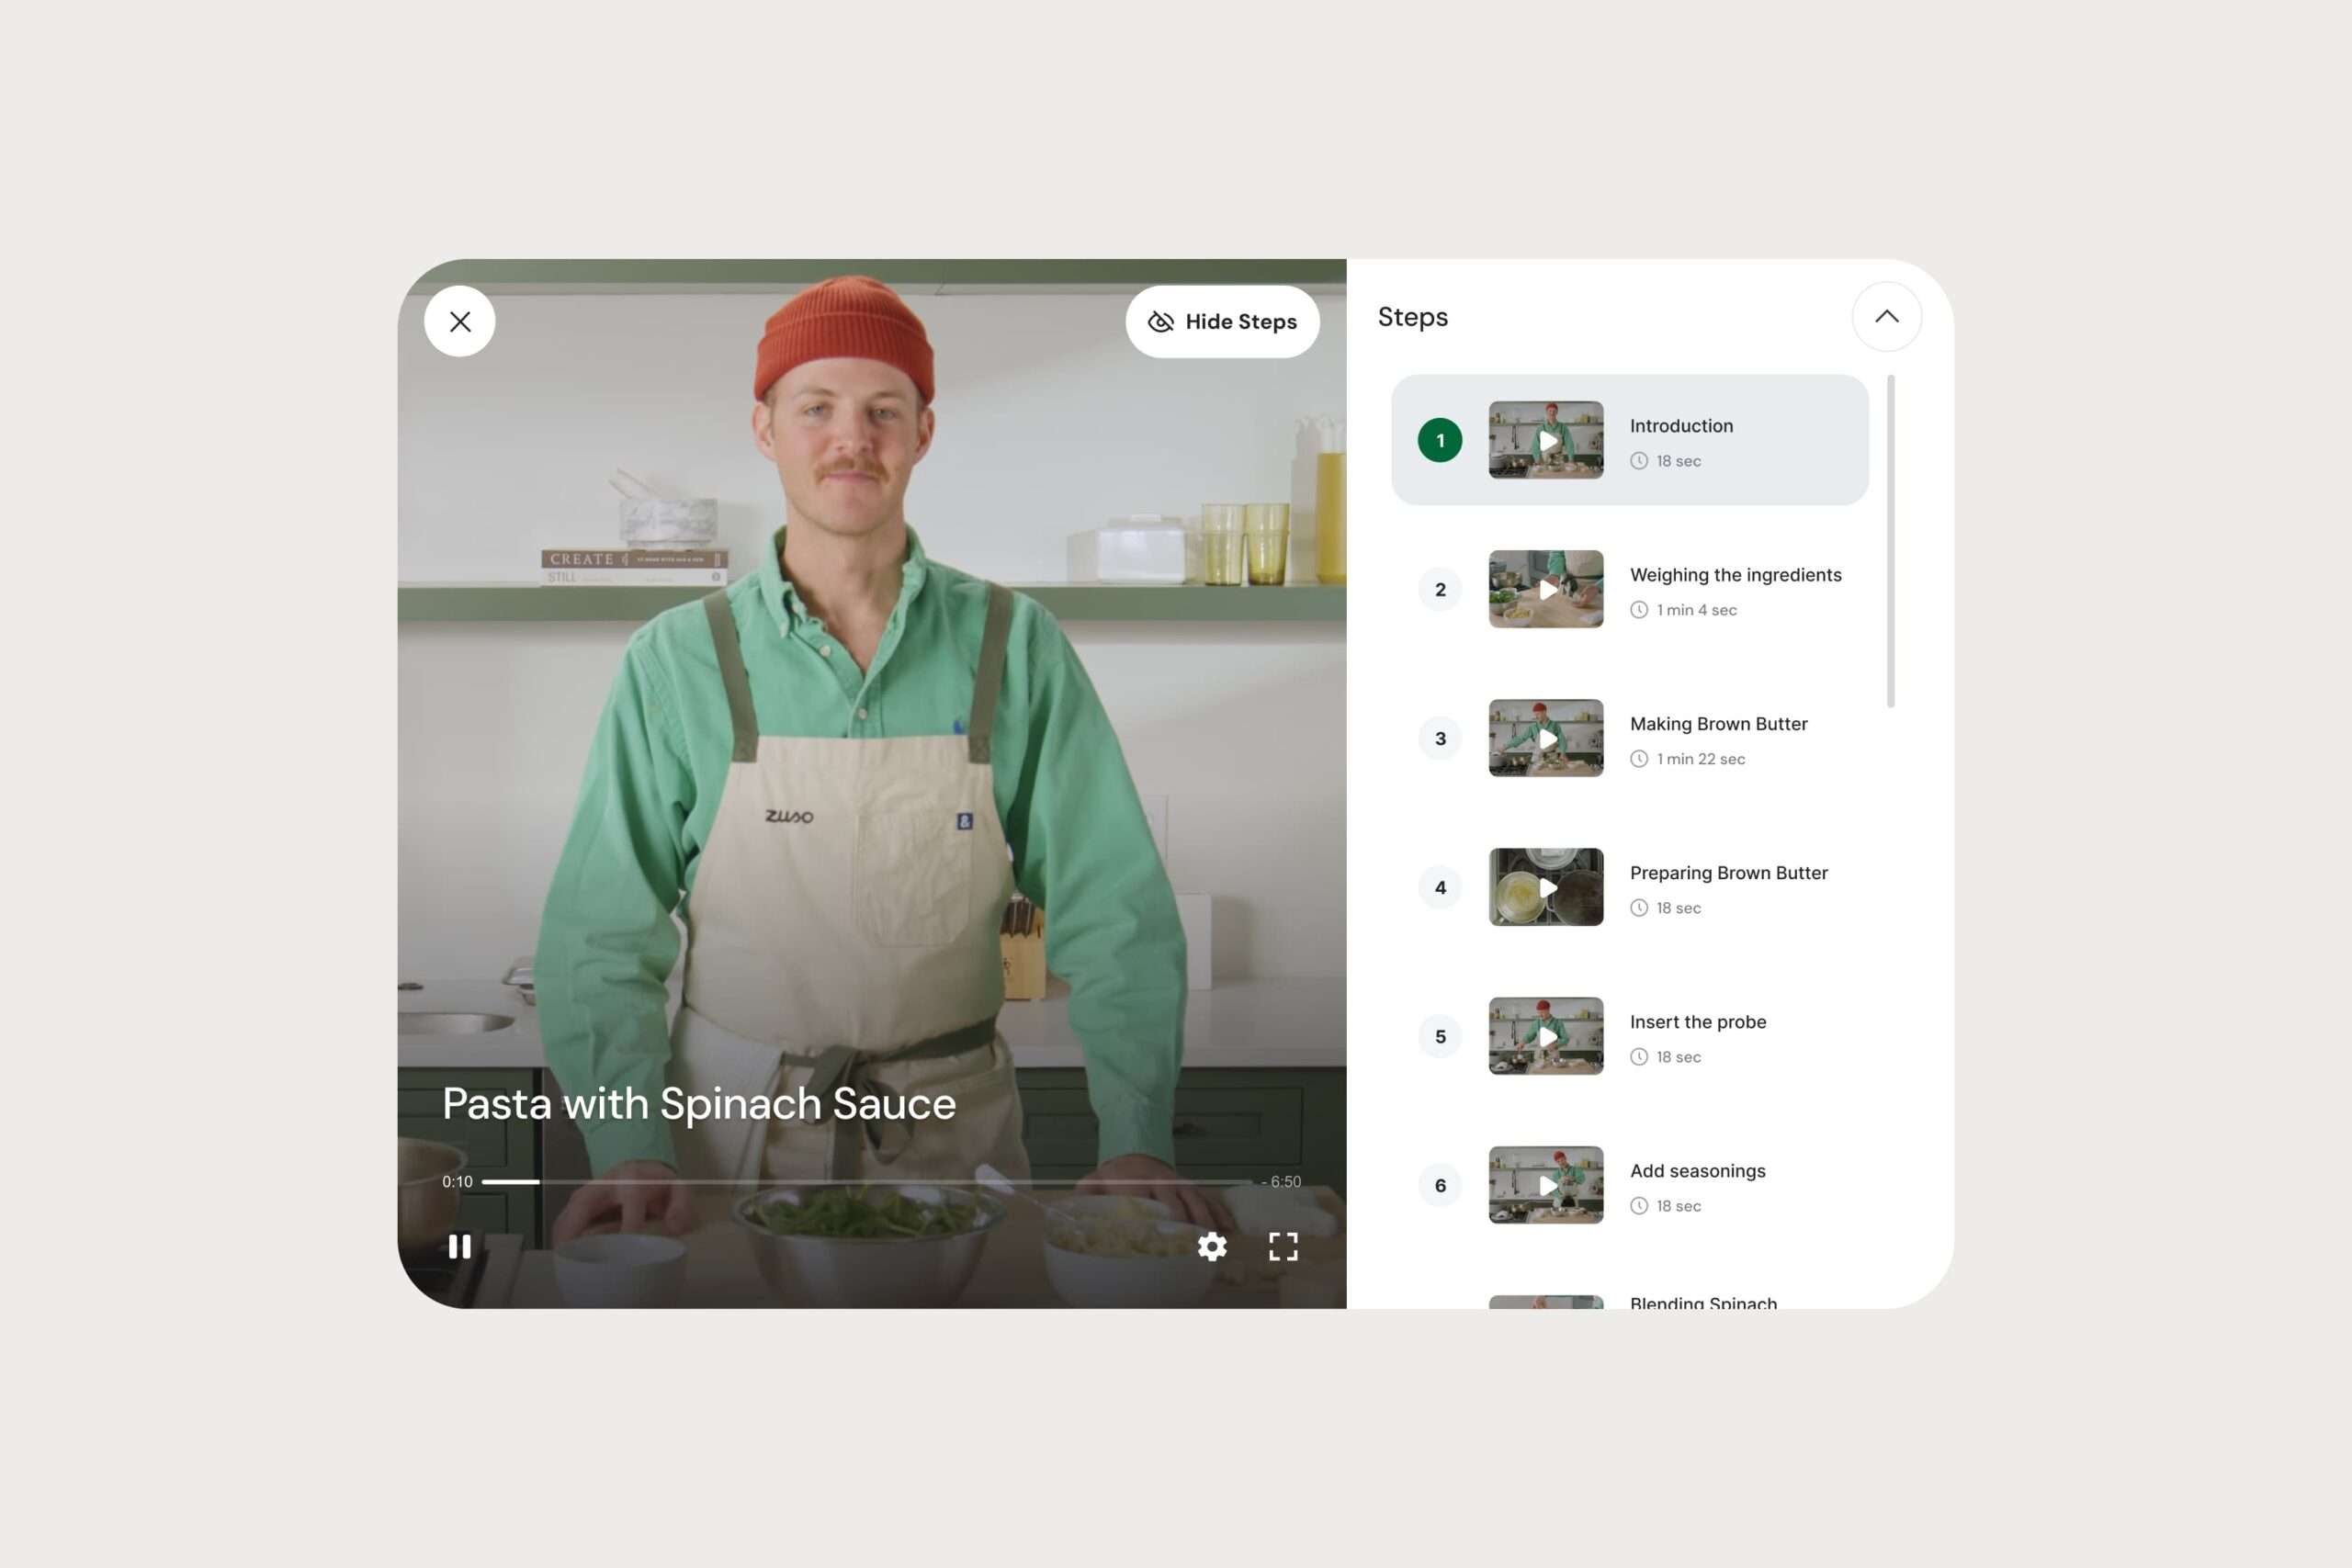Jump to Insert the probe step
Viewport: 2352px width, 1568px height.
click(1697, 1022)
